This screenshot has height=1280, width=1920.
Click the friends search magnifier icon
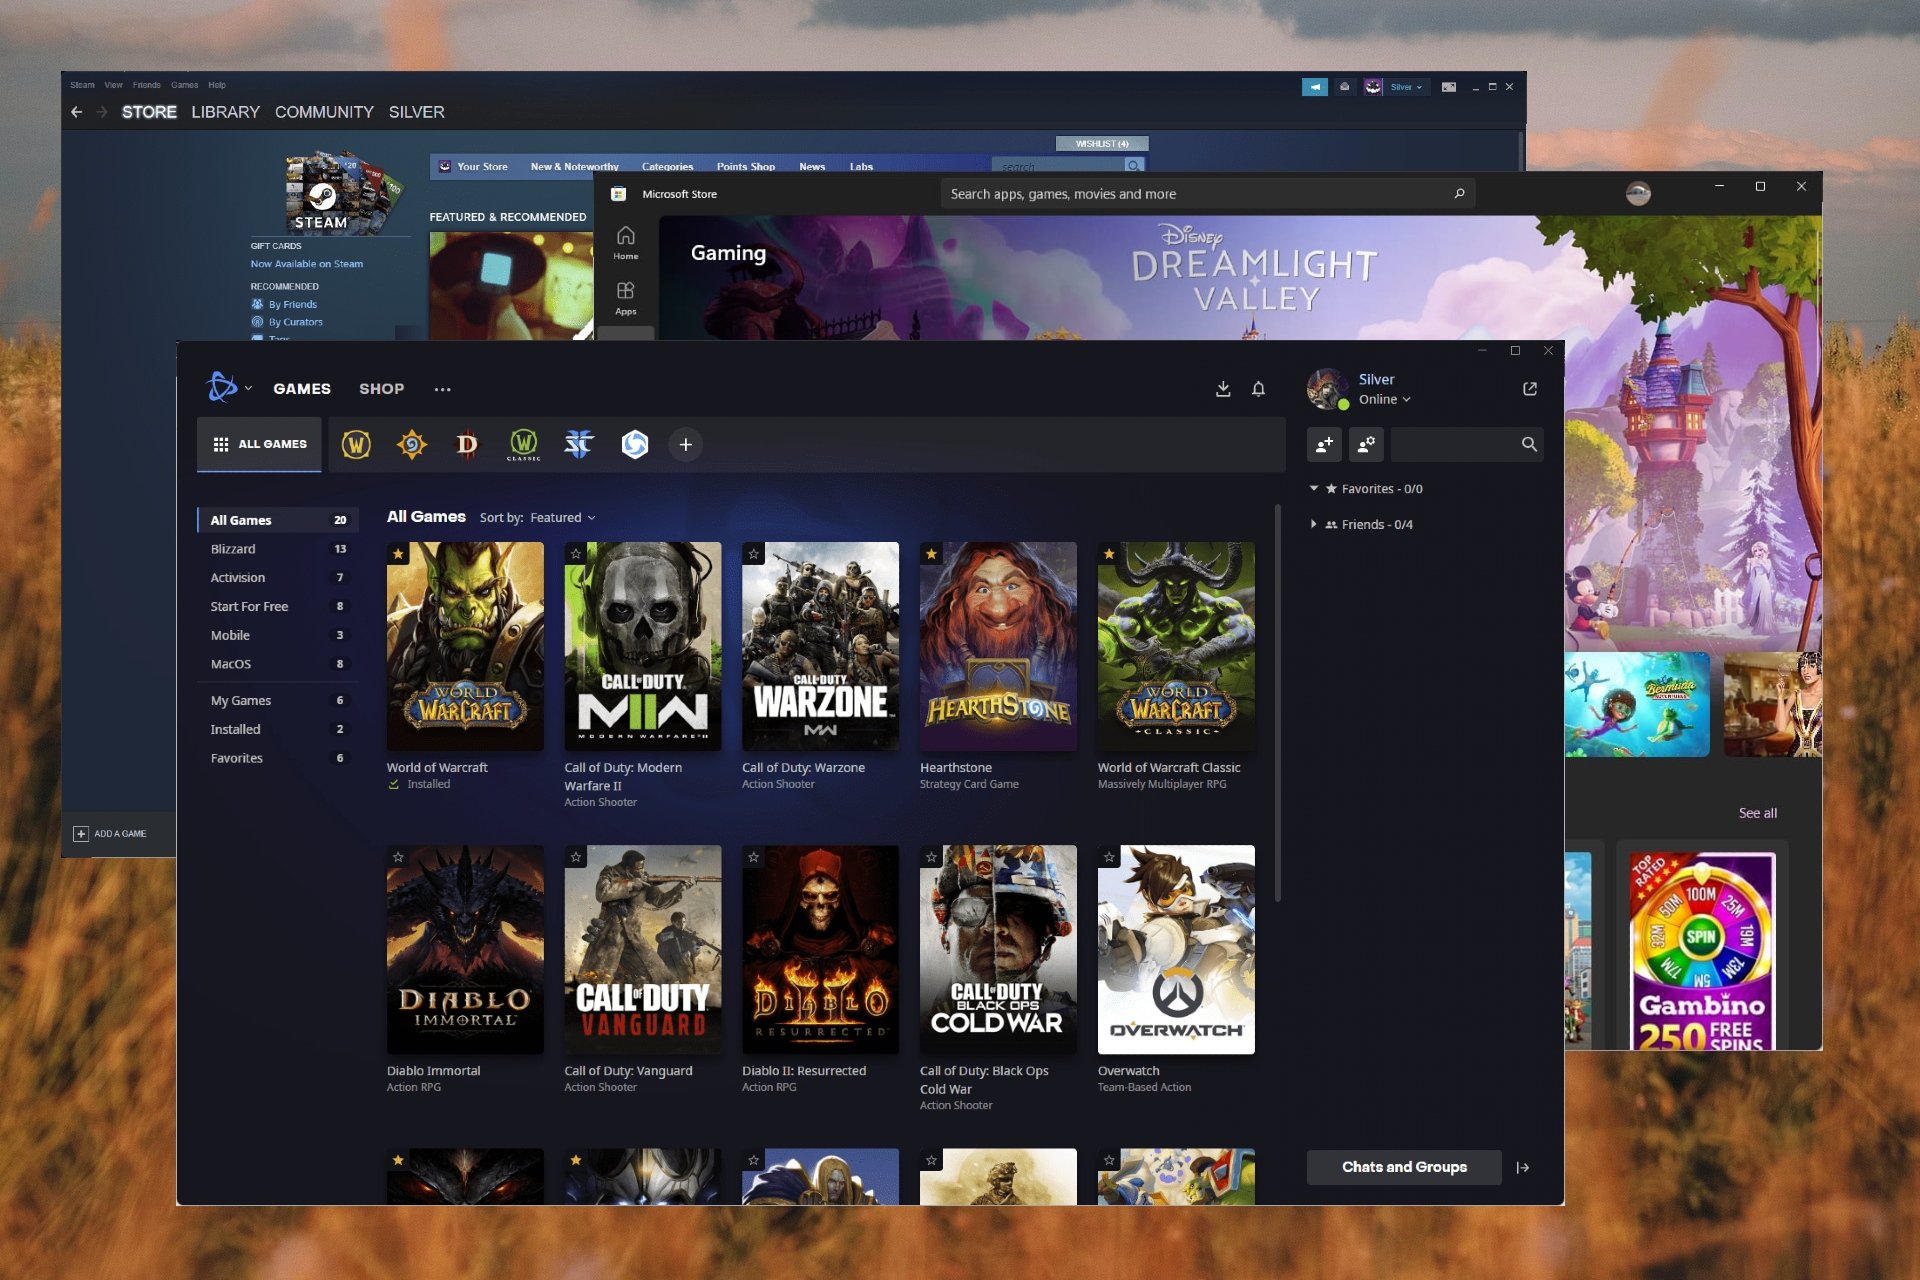pyautogui.click(x=1529, y=444)
